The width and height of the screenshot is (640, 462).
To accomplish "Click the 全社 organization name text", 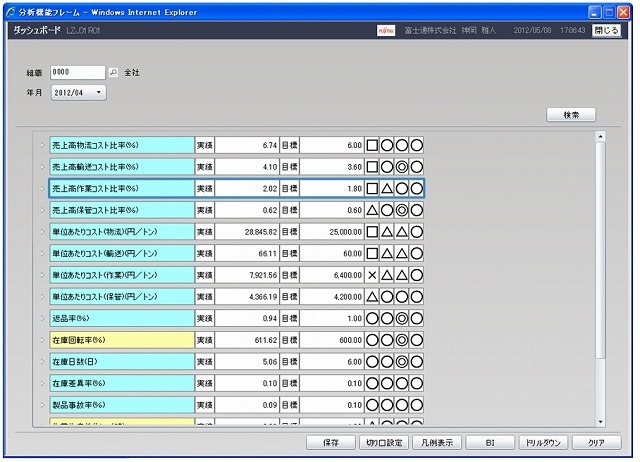I will (132, 73).
